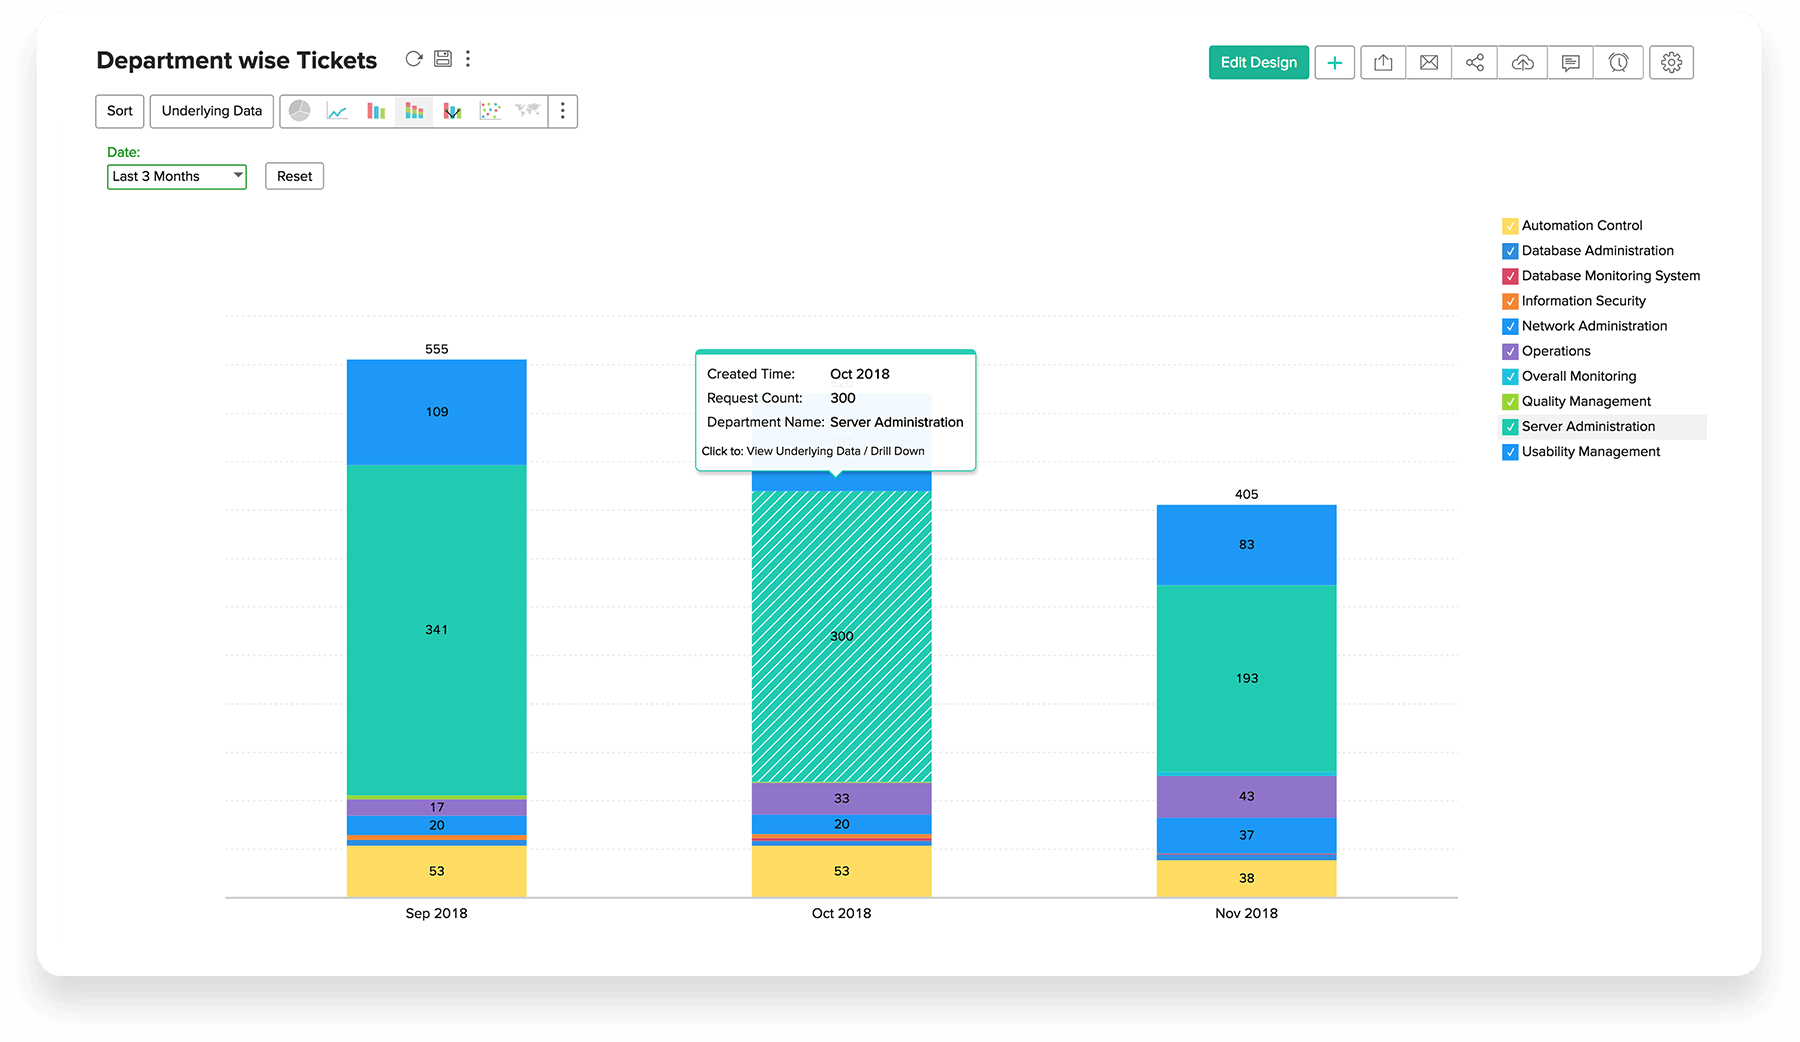This screenshot has height=1042, width=1800.
Task: Click the Nov 2018 Server Administration segment labeled 193
Action: (x=1246, y=678)
